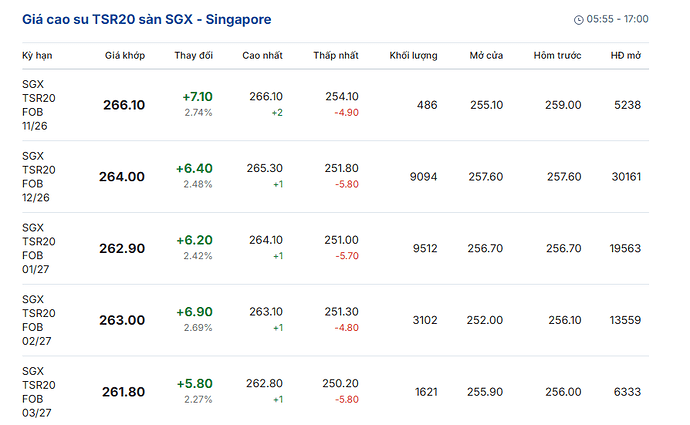690x425 pixels.
Task: Click the trading hours text '05:55 - 17:00'
Action: (x=617, y=19)
